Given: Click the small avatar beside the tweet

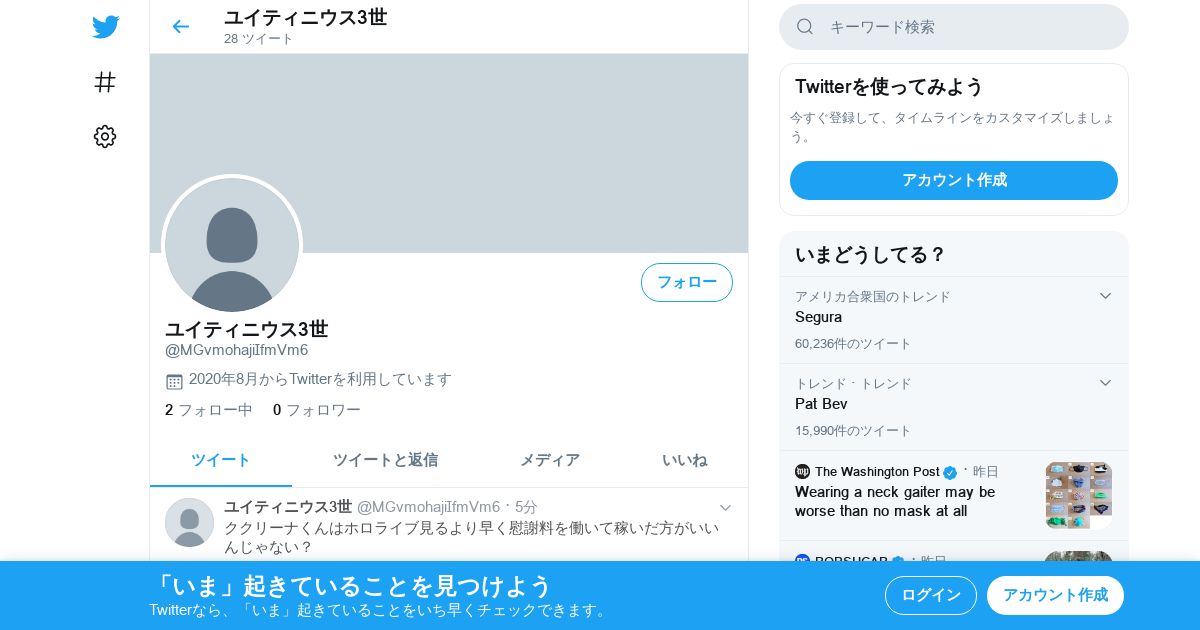Looking at the screenshot, I should pos(189,522).
